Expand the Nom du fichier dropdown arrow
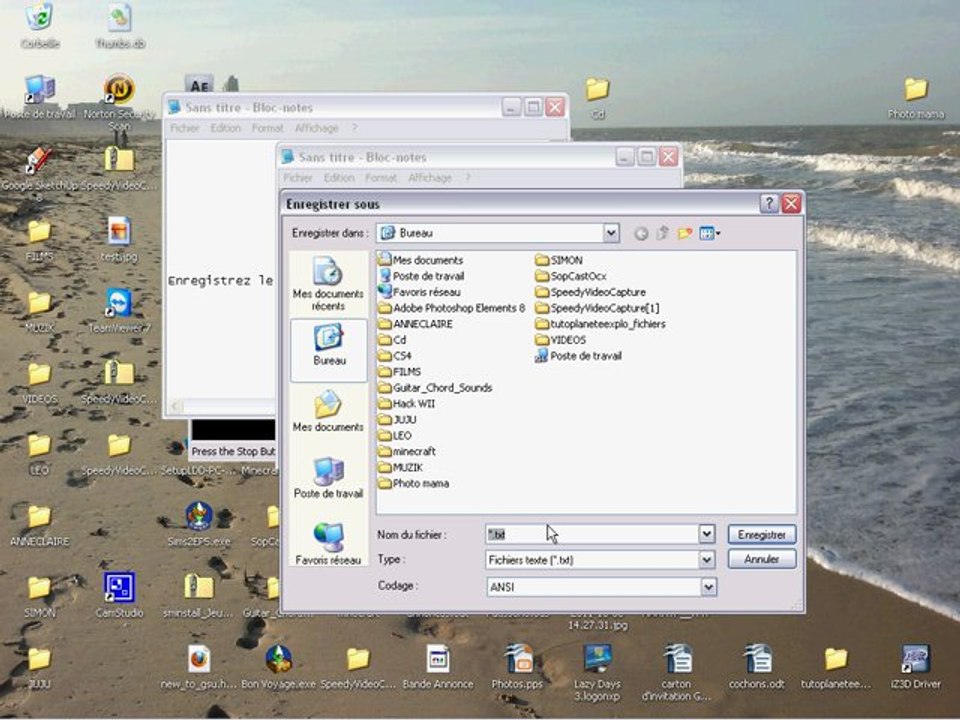 pos(707,534)
